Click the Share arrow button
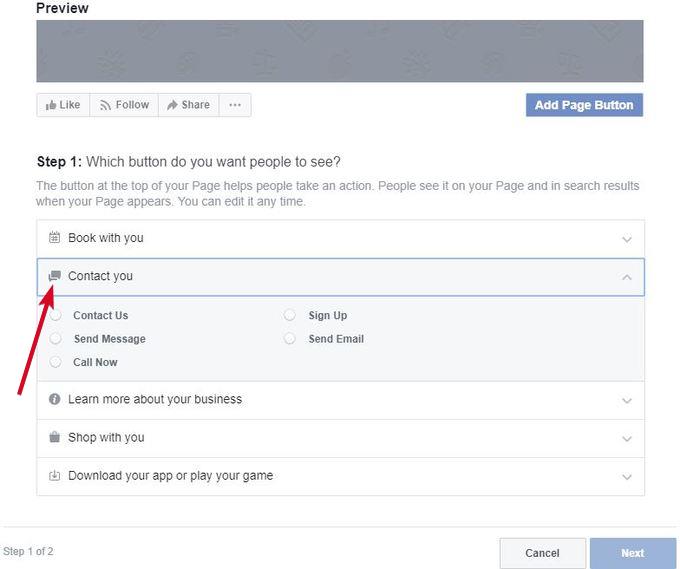 point(188,105)
